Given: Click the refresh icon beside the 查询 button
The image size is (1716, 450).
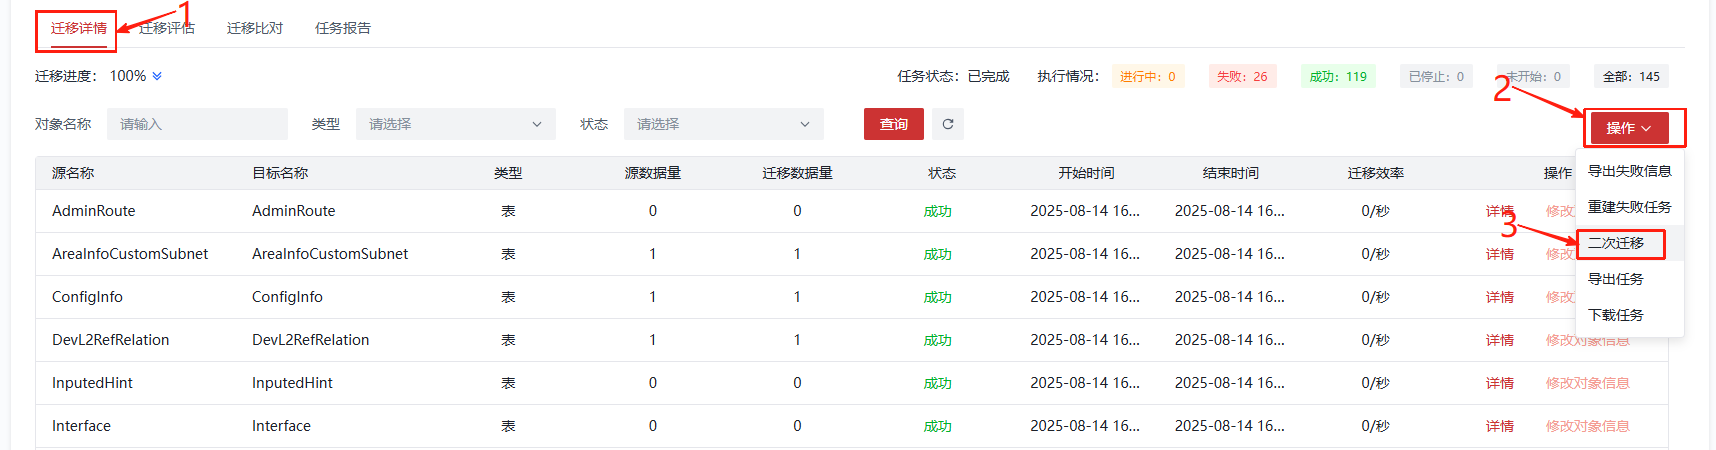Looking at the screenshot, I should pos(947,124).
